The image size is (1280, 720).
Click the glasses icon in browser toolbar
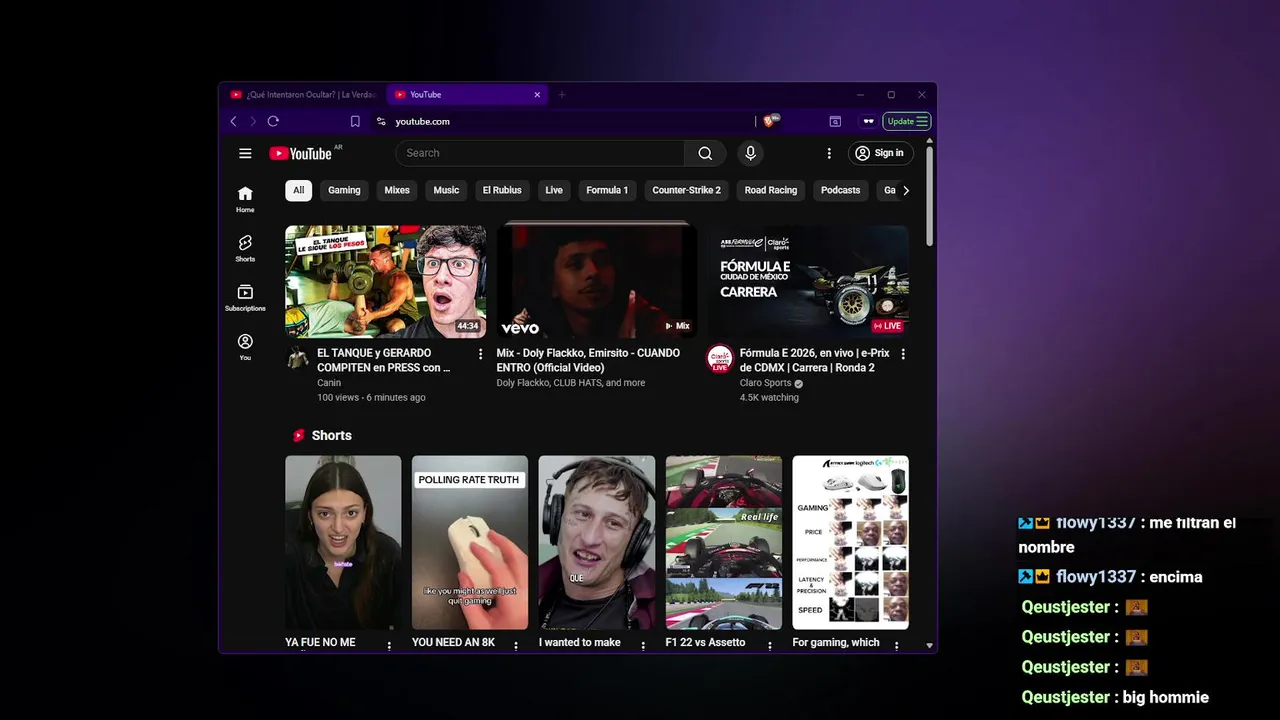[x=868, y=121]
